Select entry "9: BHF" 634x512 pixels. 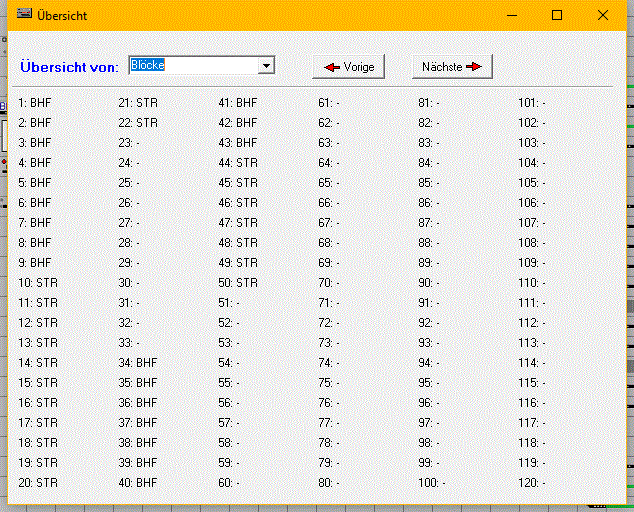pos(34,263)
